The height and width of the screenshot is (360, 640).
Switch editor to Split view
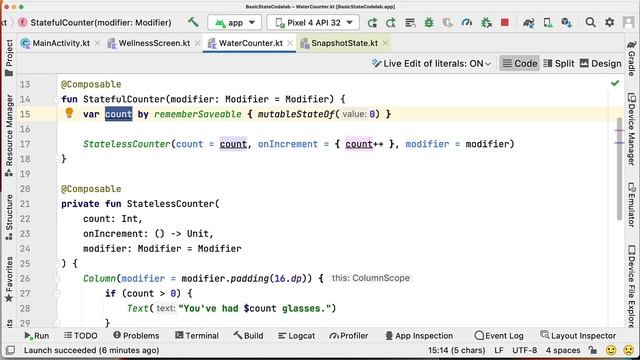tap(559, 64)
